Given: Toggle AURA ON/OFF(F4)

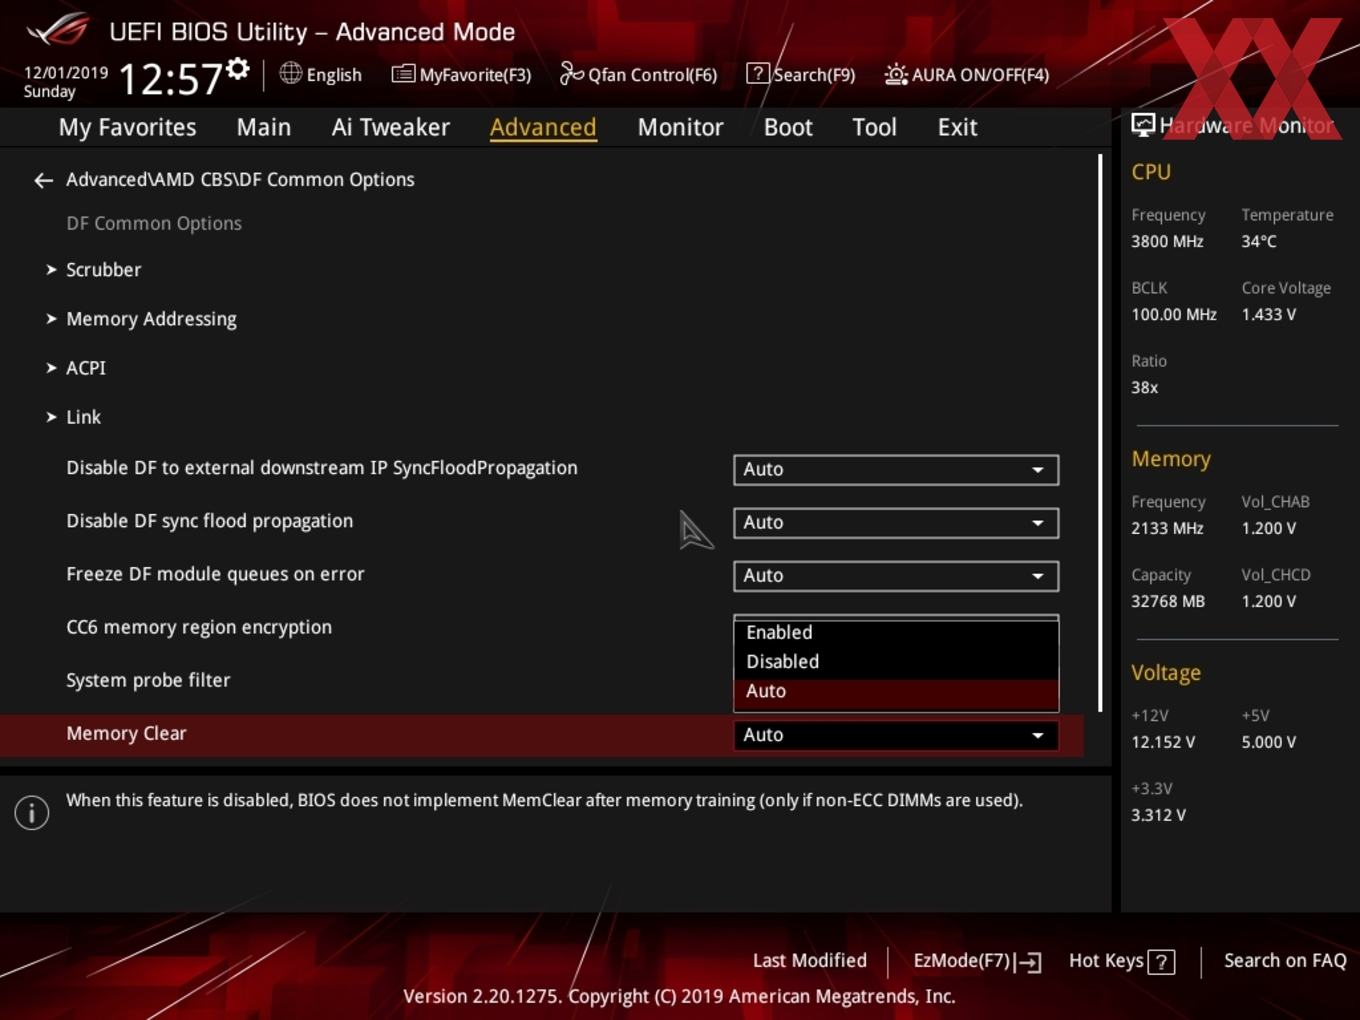Looking at the screenshot, I should (966, 75).
